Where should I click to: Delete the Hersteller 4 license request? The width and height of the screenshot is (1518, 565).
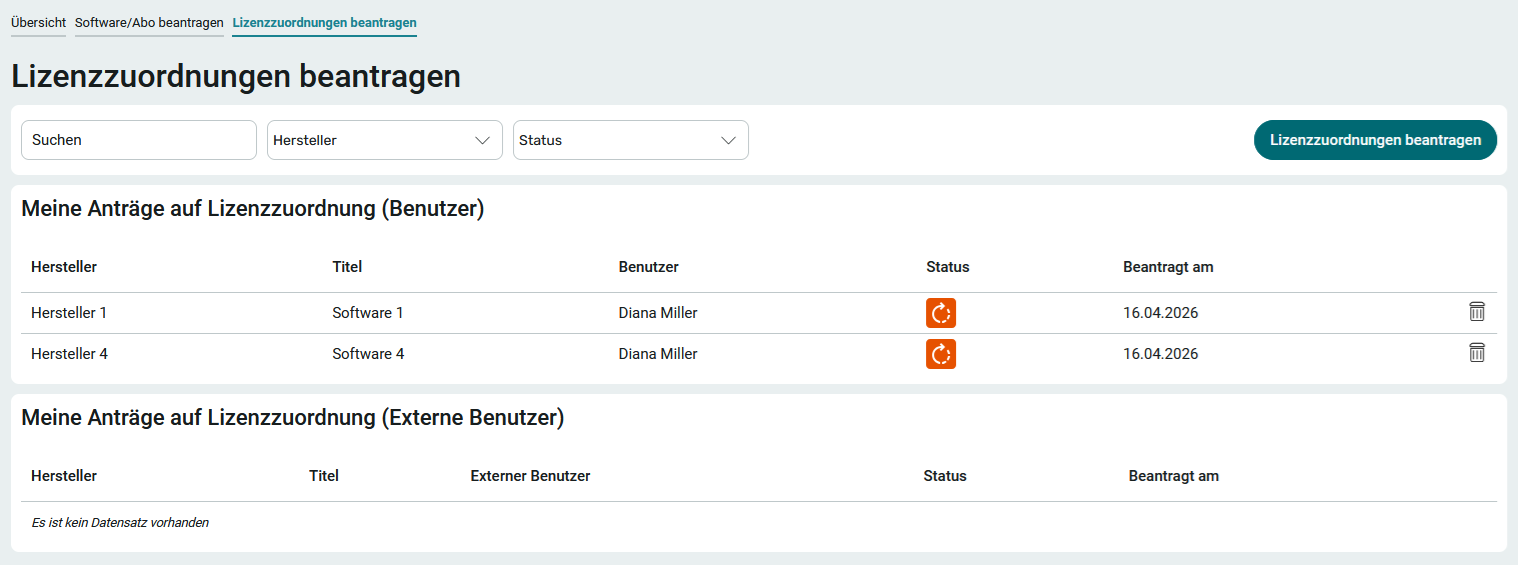[x=1476, y=353]
